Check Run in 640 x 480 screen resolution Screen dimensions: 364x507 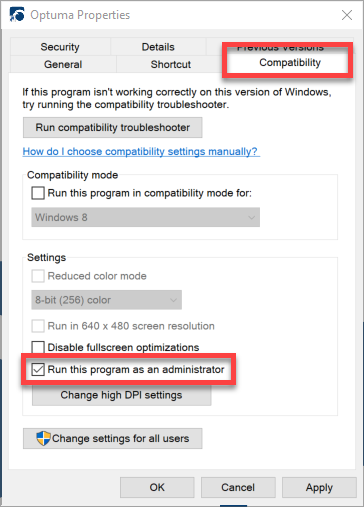38,326
